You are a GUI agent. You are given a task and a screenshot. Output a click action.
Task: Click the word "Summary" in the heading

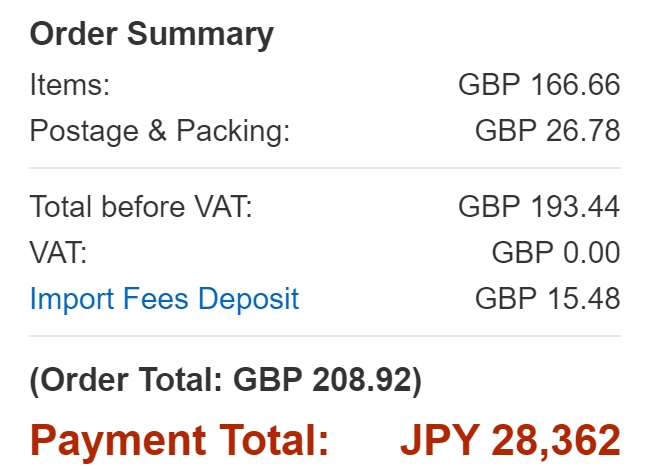[x=204, y=35]
